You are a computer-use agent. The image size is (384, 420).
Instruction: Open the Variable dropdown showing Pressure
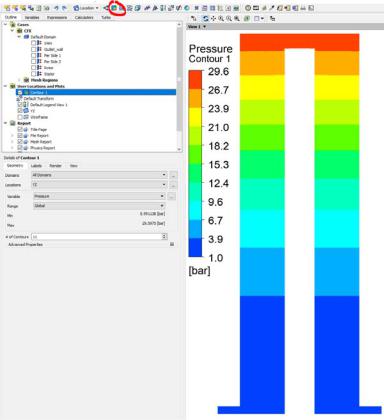point(99,196)
